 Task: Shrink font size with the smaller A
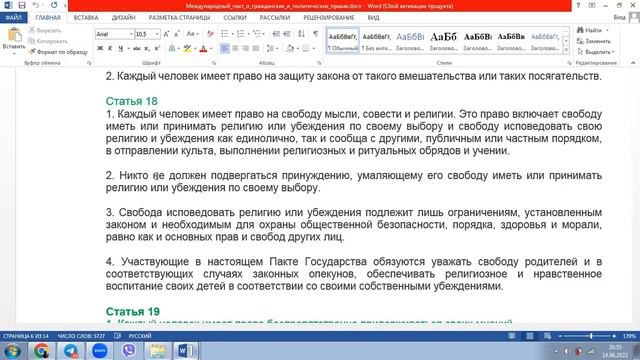pos(177,34)
